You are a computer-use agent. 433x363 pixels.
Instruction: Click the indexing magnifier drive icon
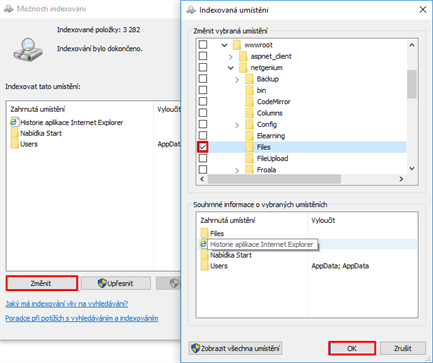tap(28, 50)
